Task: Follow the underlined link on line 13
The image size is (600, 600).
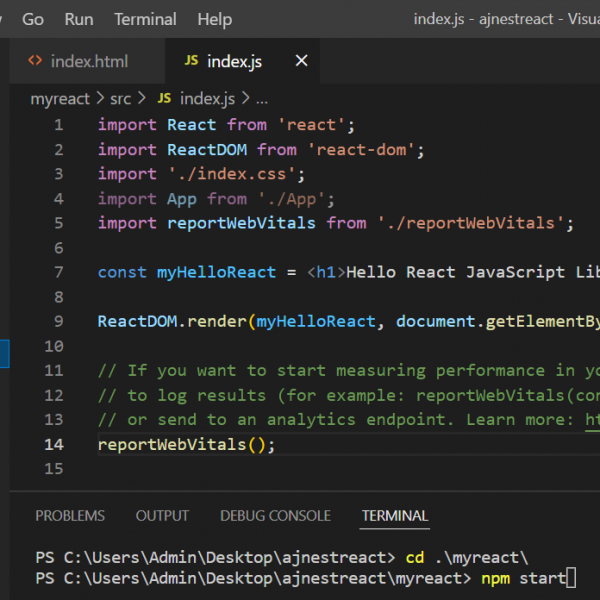Action: [592, 419]
